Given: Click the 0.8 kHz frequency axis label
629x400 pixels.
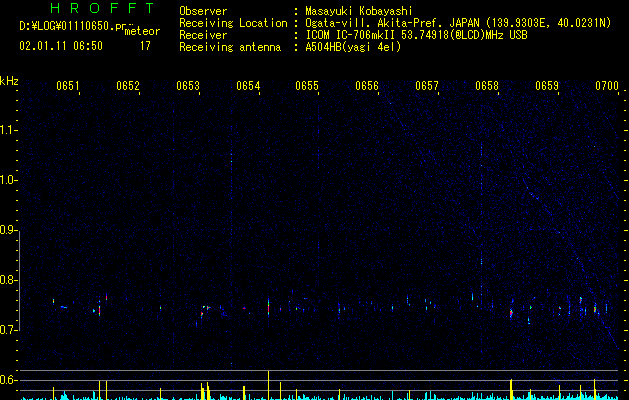Looking at the screenshot, I should [x=7, y=280].
